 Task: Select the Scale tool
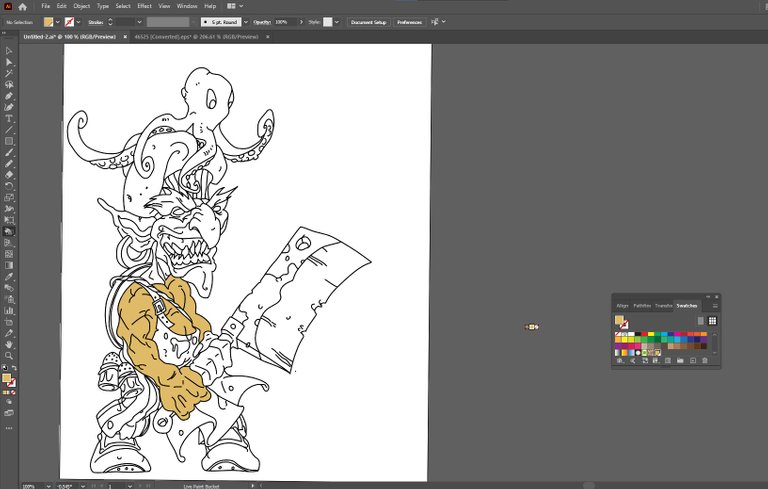9,197
